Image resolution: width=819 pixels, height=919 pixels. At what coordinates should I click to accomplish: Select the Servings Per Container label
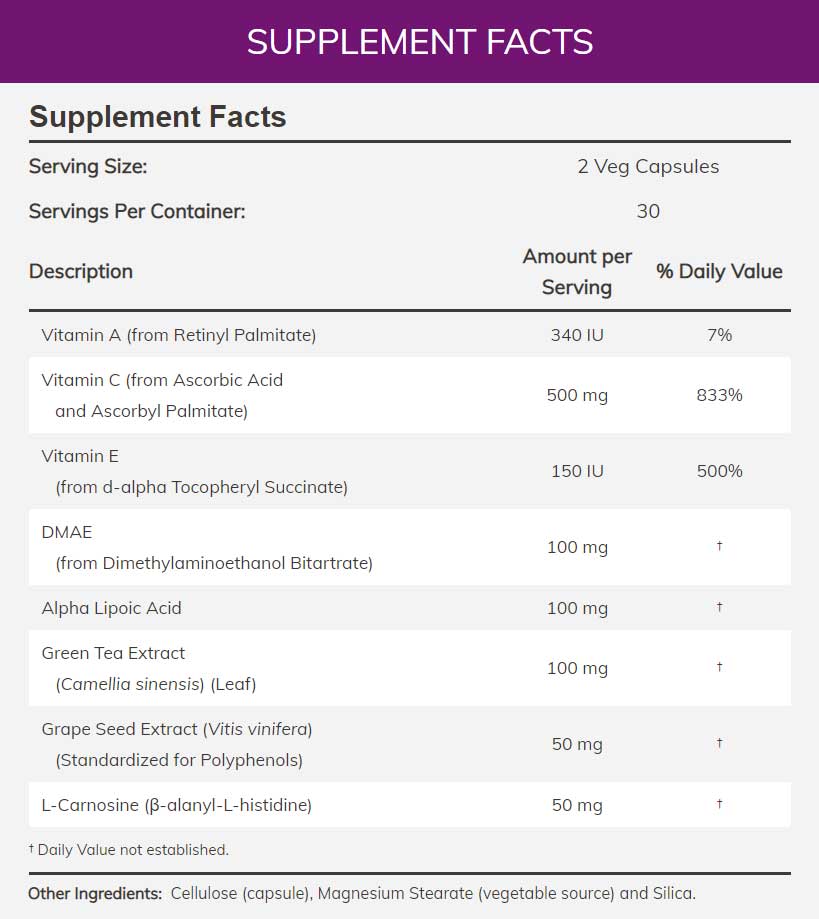click(x=137, y=212)
